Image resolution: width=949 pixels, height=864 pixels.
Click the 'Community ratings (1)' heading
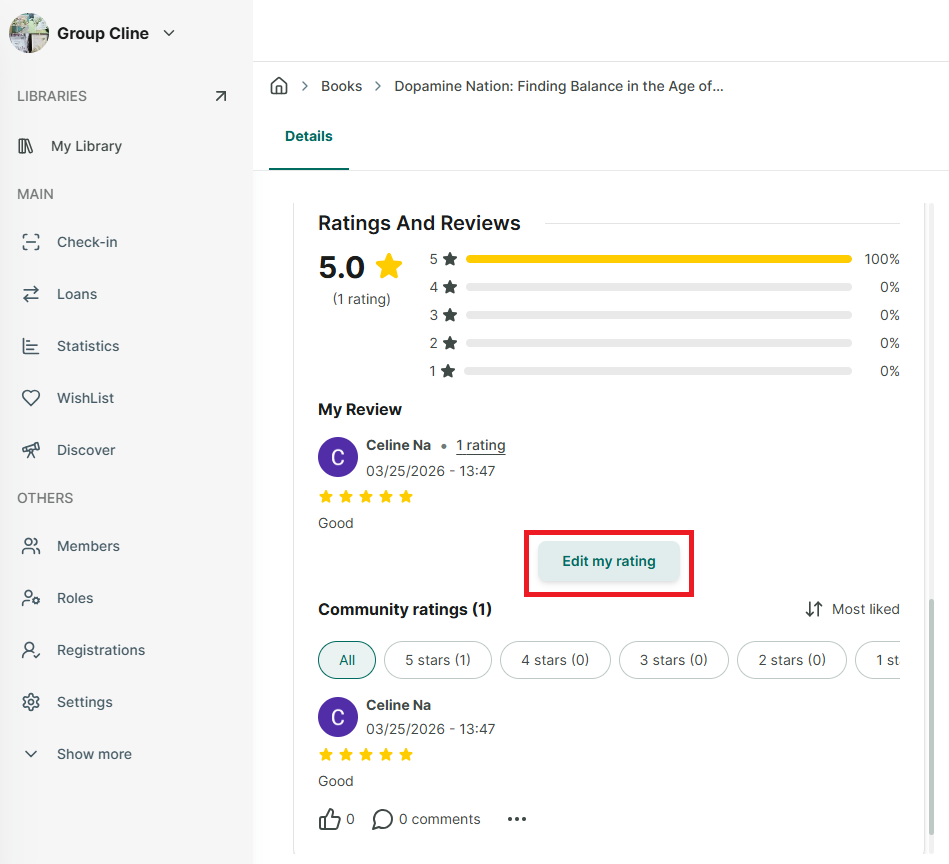pyautogui.click(x=405, y=609)
